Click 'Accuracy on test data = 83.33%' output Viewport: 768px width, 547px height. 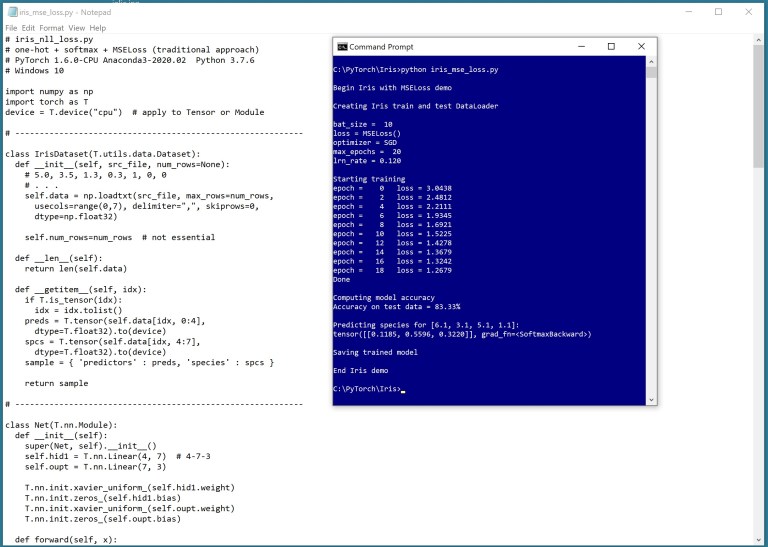click(396, 307)
